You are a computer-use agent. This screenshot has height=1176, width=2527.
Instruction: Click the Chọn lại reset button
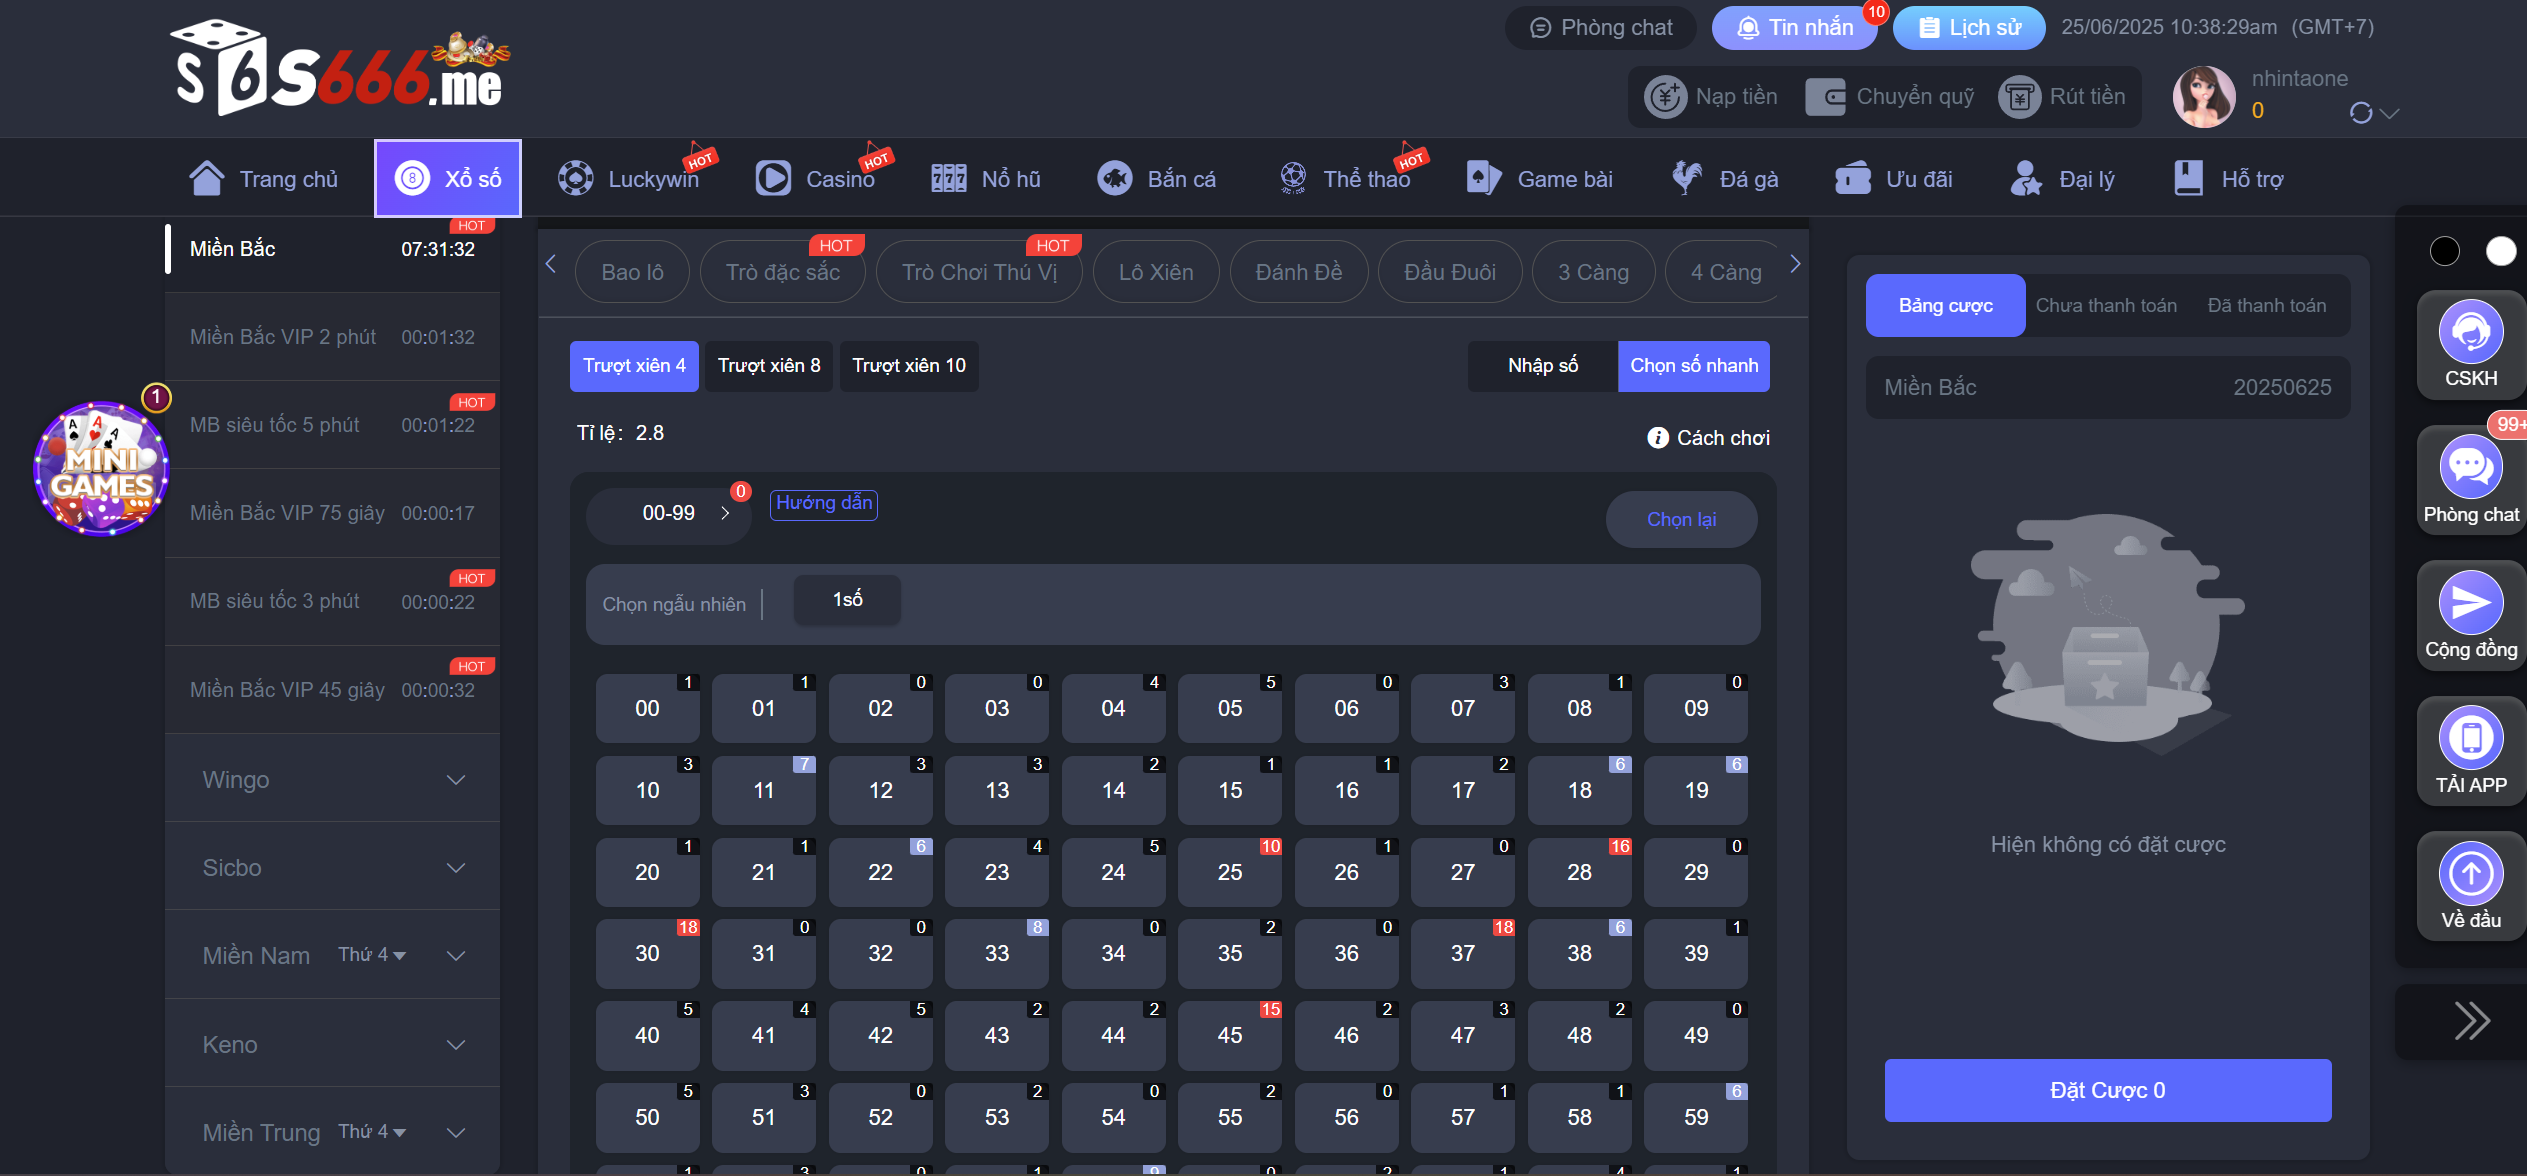[1681, 520]
